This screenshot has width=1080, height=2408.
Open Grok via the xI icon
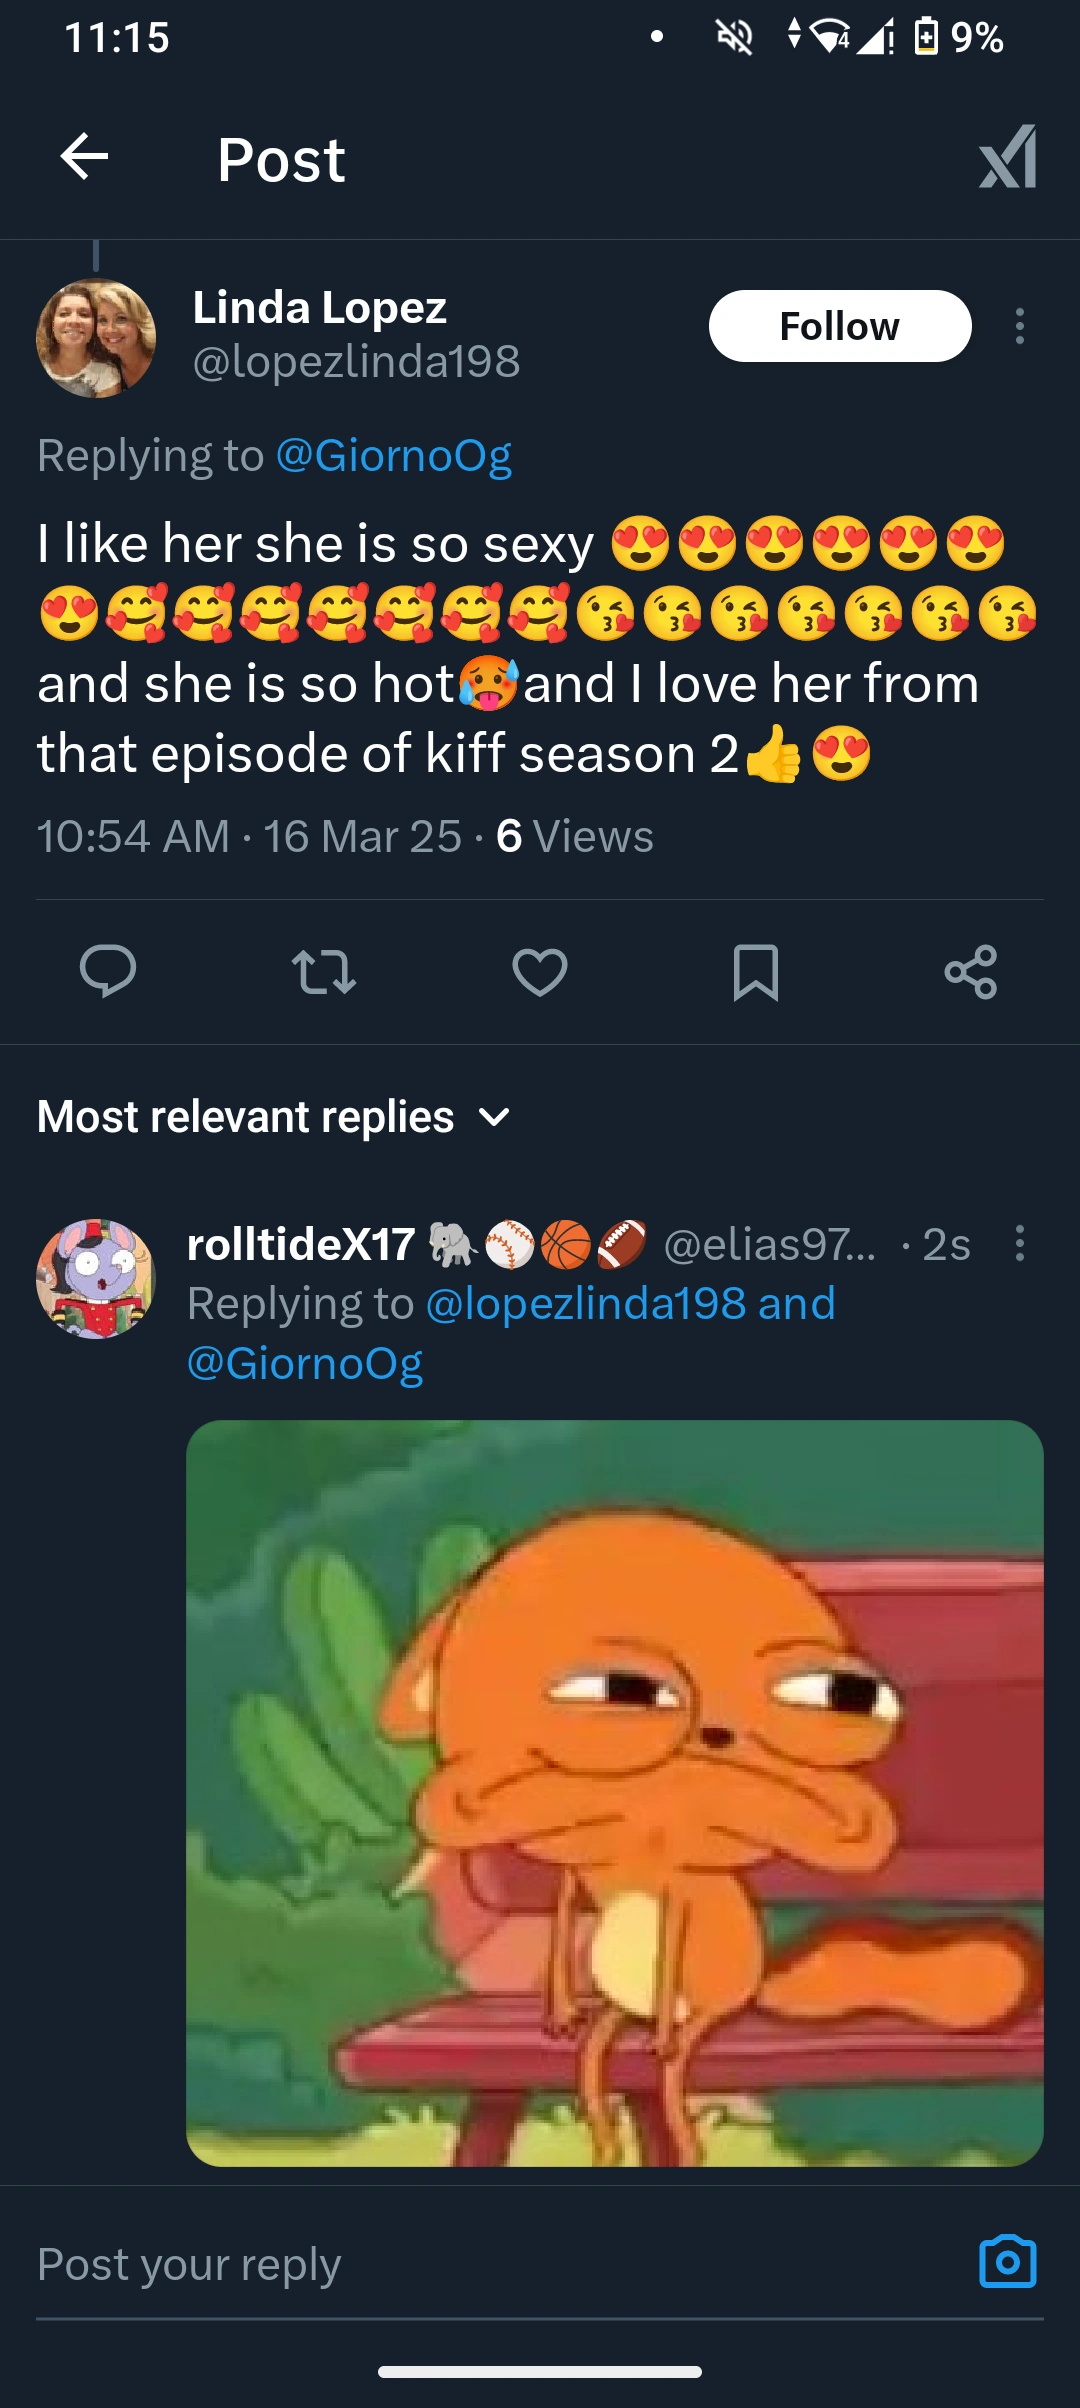(1007, 157)
